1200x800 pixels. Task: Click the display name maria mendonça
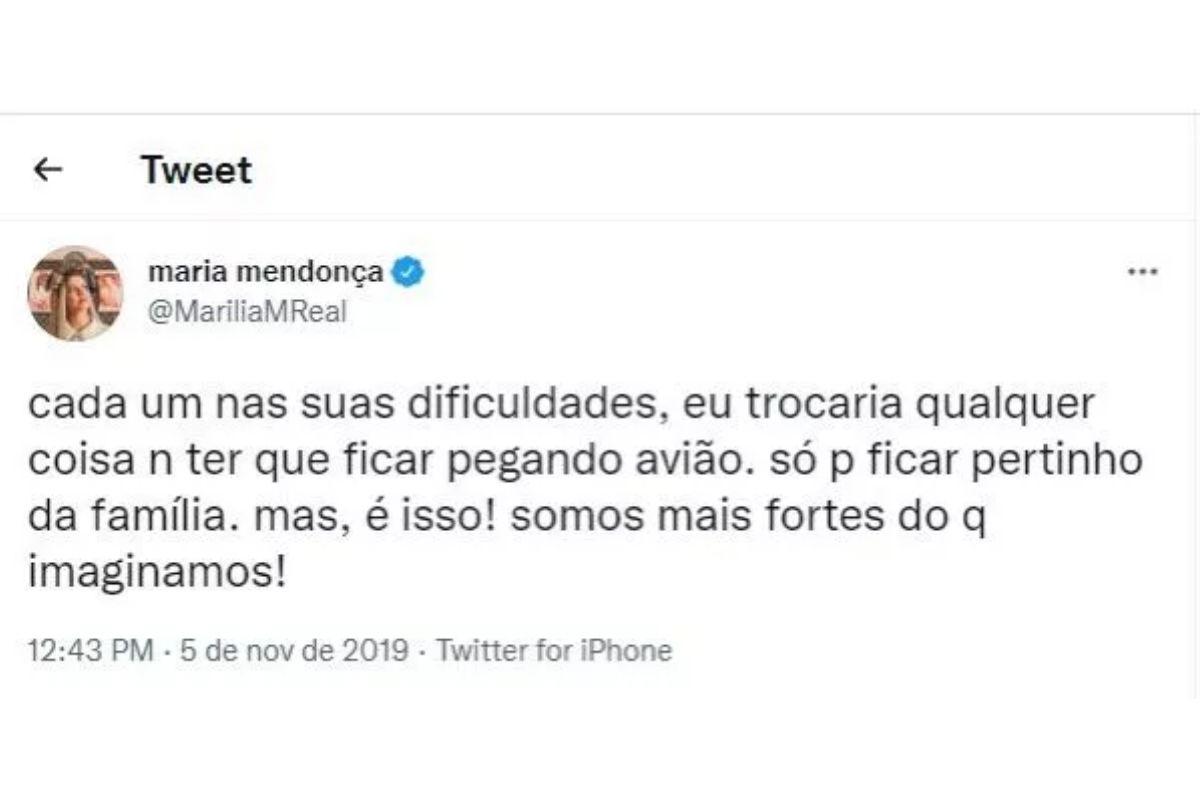265,272
